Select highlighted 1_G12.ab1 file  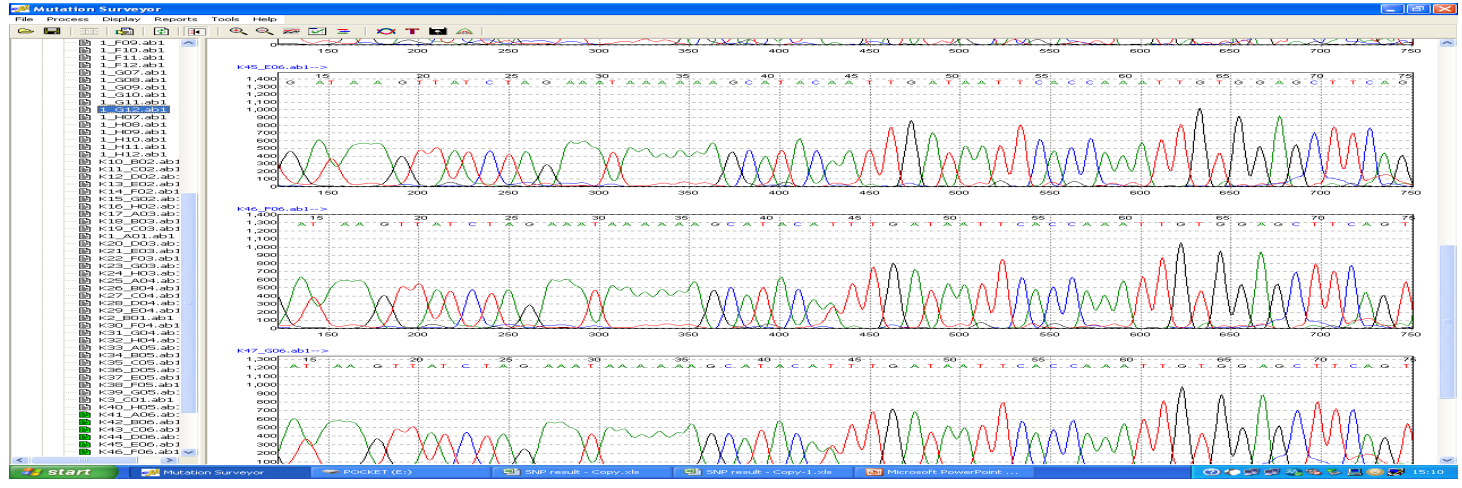pyautogui.click(x=134, y=110)
